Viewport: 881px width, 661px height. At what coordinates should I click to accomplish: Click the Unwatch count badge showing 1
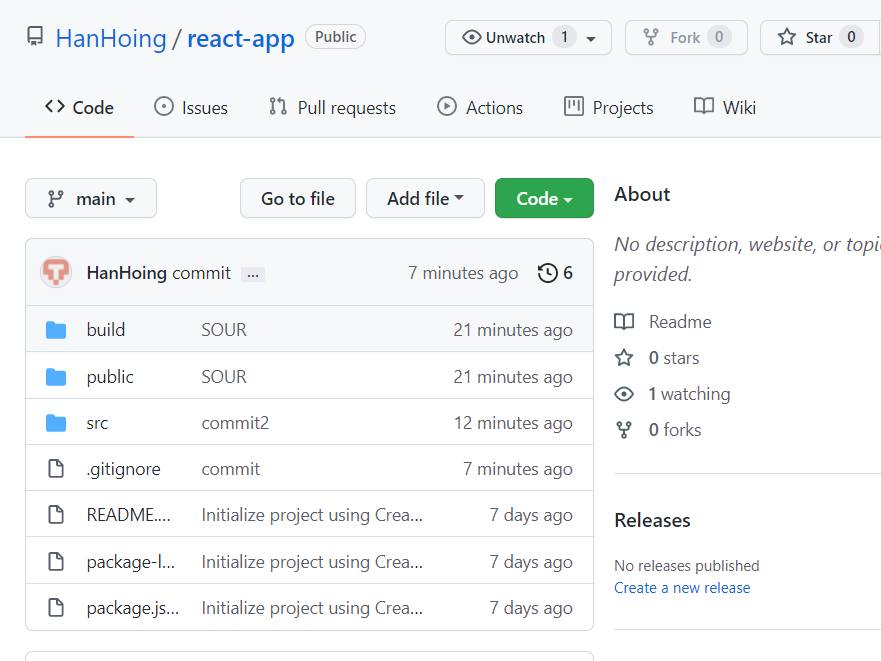[x=564, y=37]
